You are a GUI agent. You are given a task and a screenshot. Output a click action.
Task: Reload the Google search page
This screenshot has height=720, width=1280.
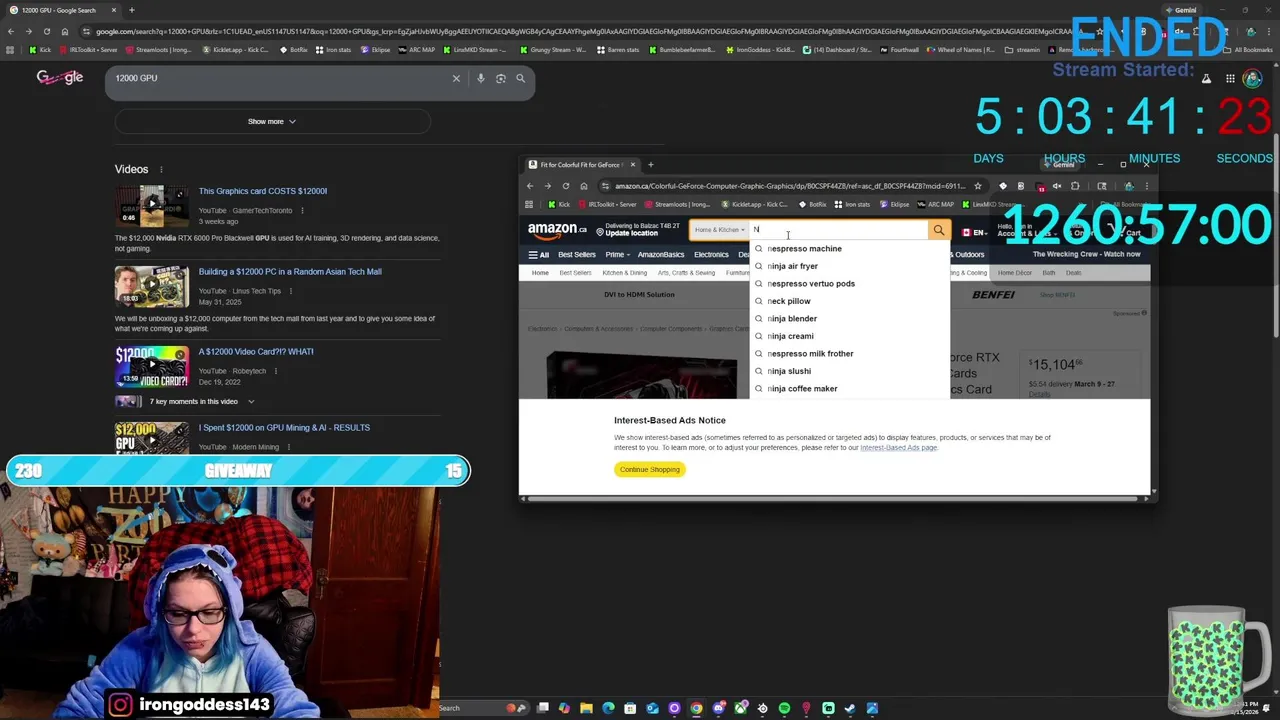pos(46,31)
